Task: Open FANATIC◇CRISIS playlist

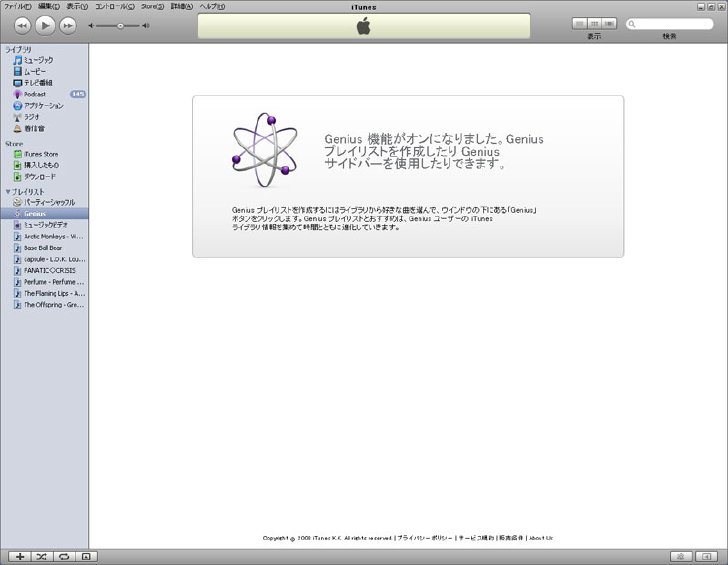Action: pyautogui.click(x=45, y=270)
